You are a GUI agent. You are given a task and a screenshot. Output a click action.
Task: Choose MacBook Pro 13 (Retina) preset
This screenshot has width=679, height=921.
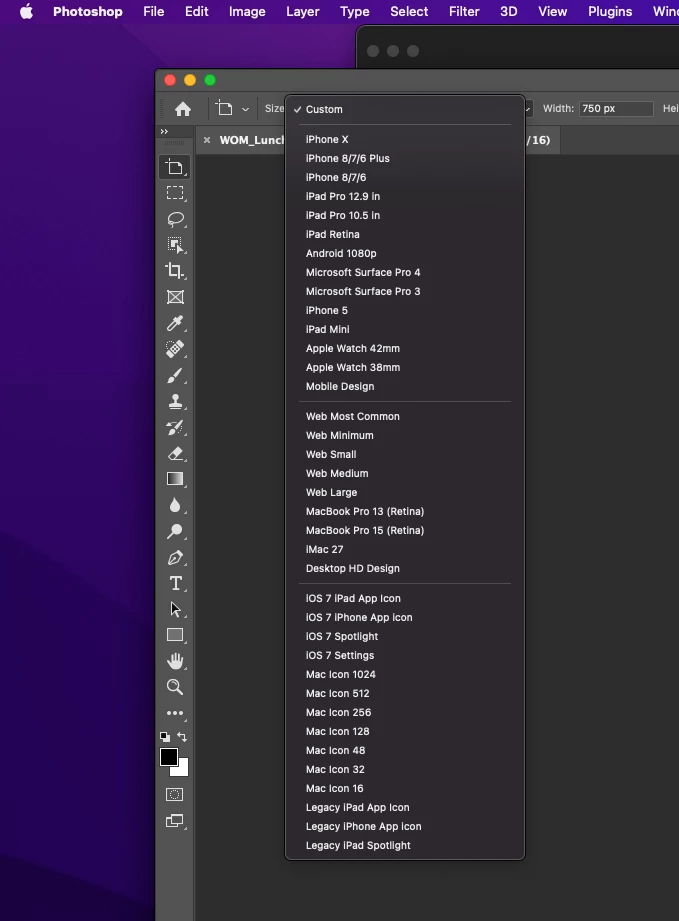point(405,512)
